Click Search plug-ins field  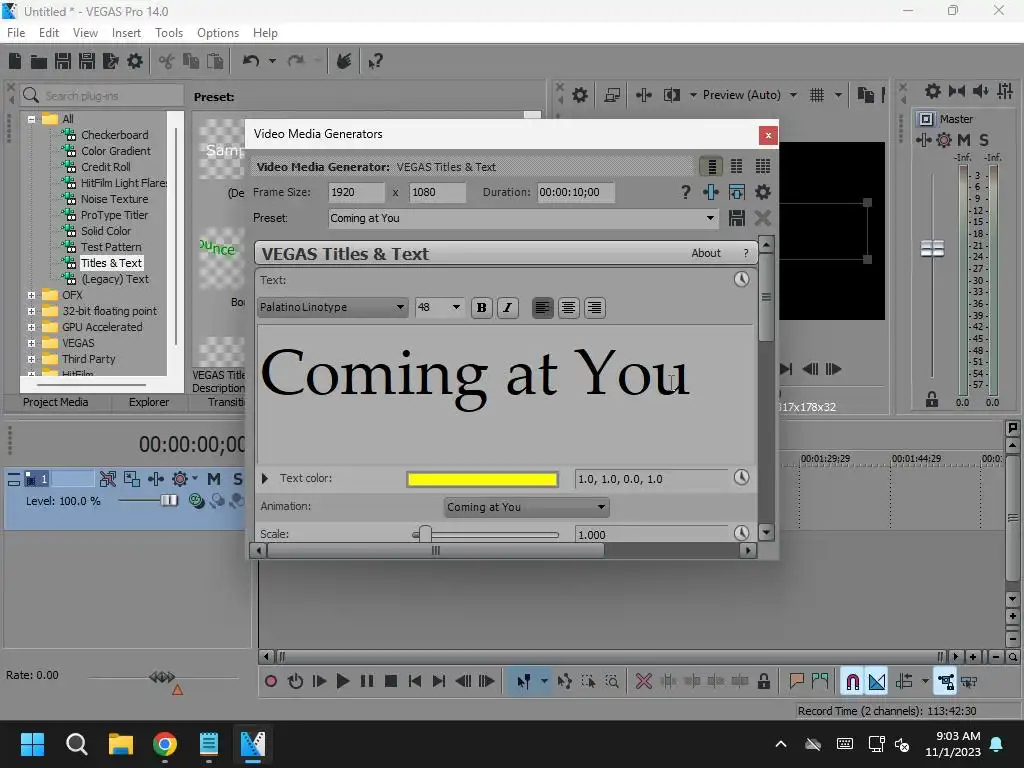click(x=101, y=96)
